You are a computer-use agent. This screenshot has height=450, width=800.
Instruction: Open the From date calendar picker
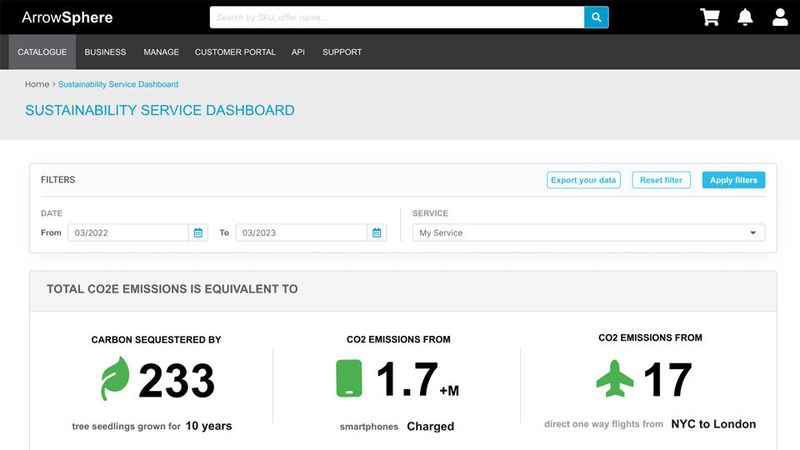pyautogui.click(x=198, y=233)
